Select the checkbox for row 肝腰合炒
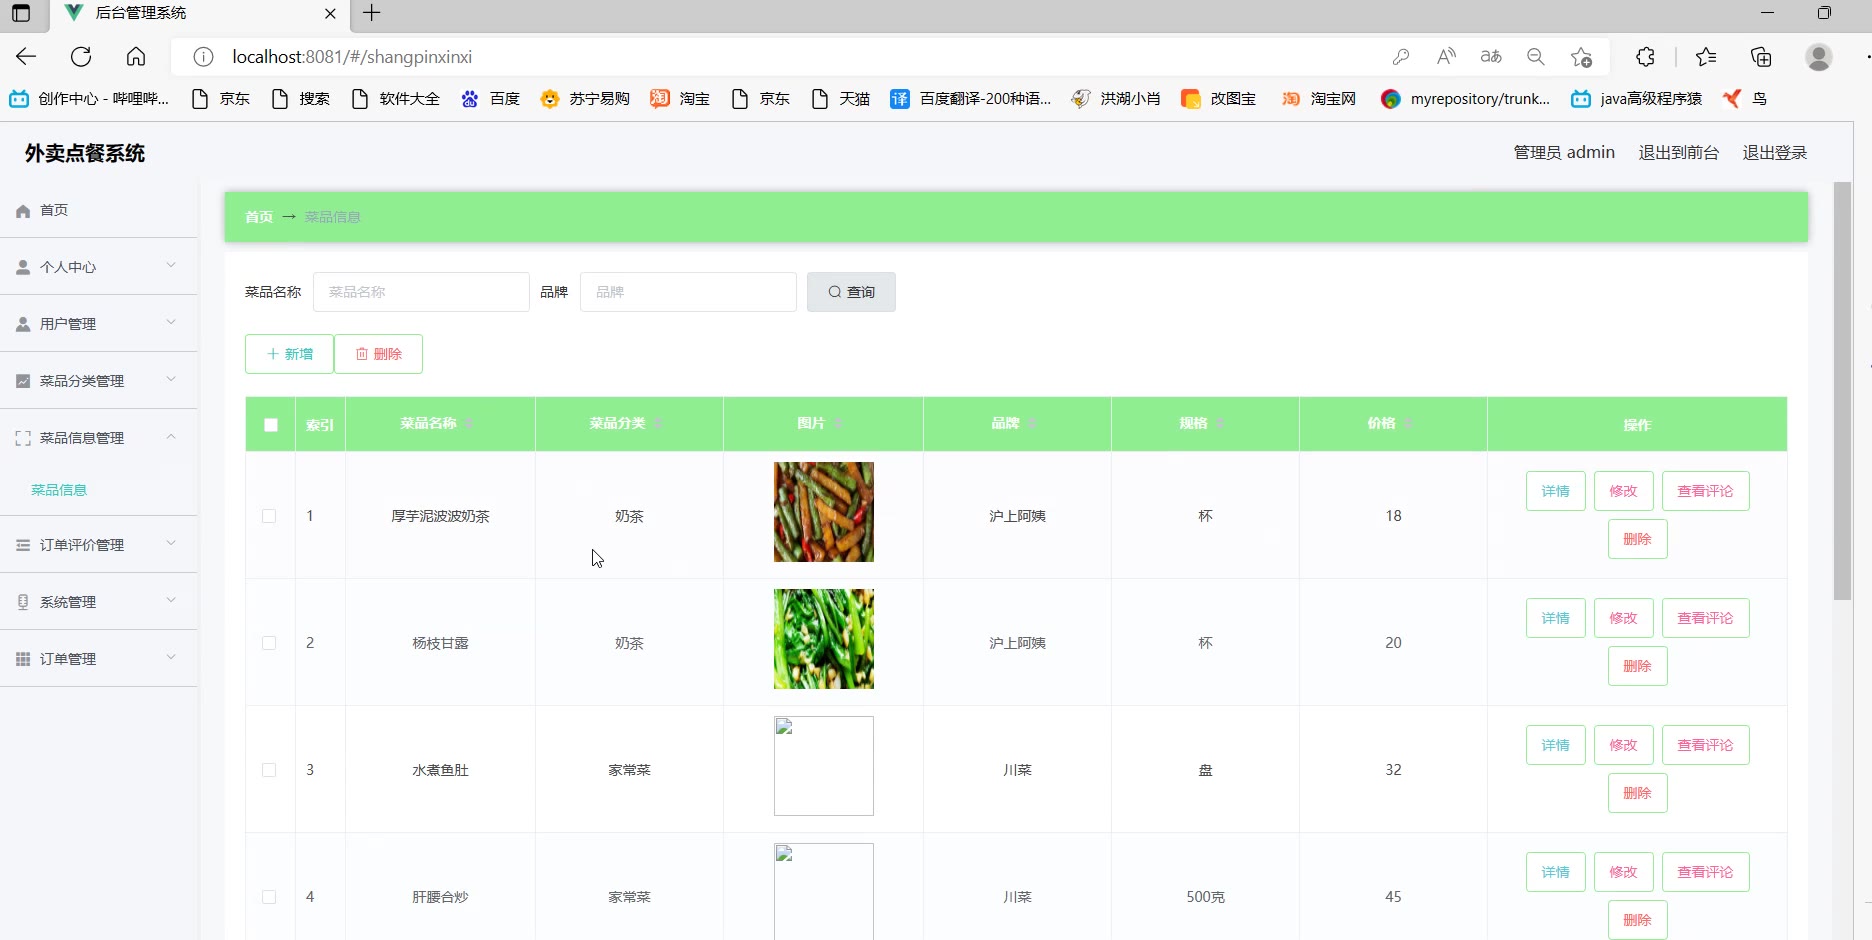The image size is (1872, 940). (269, 897)
